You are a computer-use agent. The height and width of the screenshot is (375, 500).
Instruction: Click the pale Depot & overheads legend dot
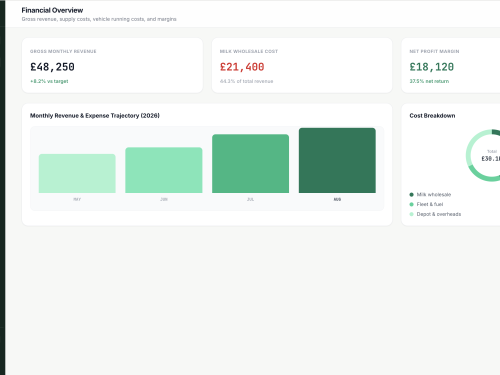[411, 214]
